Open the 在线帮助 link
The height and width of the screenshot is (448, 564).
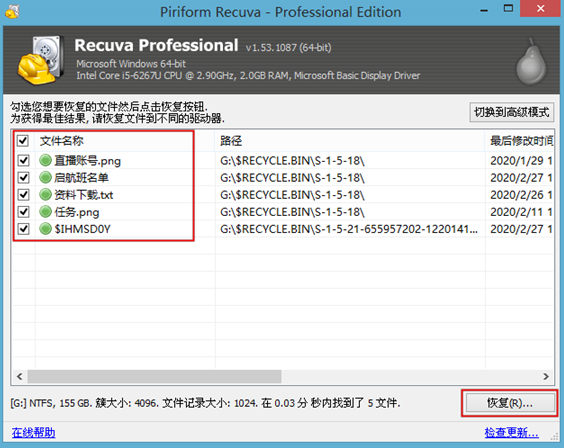pyautogui.click(x=33, y=432)
